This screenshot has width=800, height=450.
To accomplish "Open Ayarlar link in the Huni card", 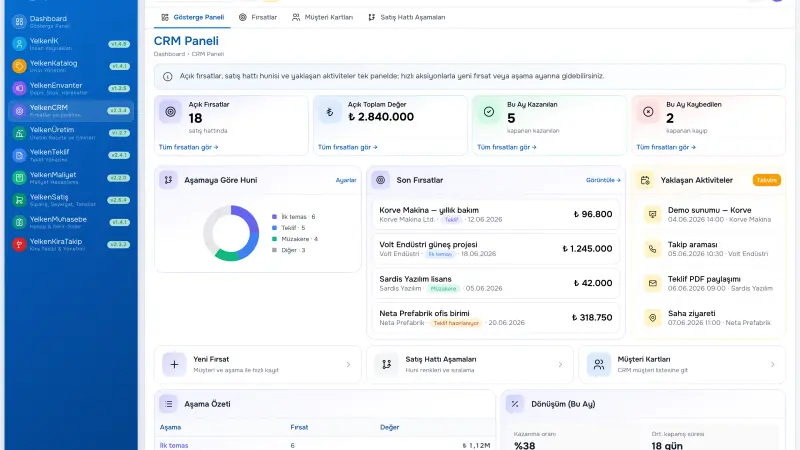I will click(x=346, y=180).
